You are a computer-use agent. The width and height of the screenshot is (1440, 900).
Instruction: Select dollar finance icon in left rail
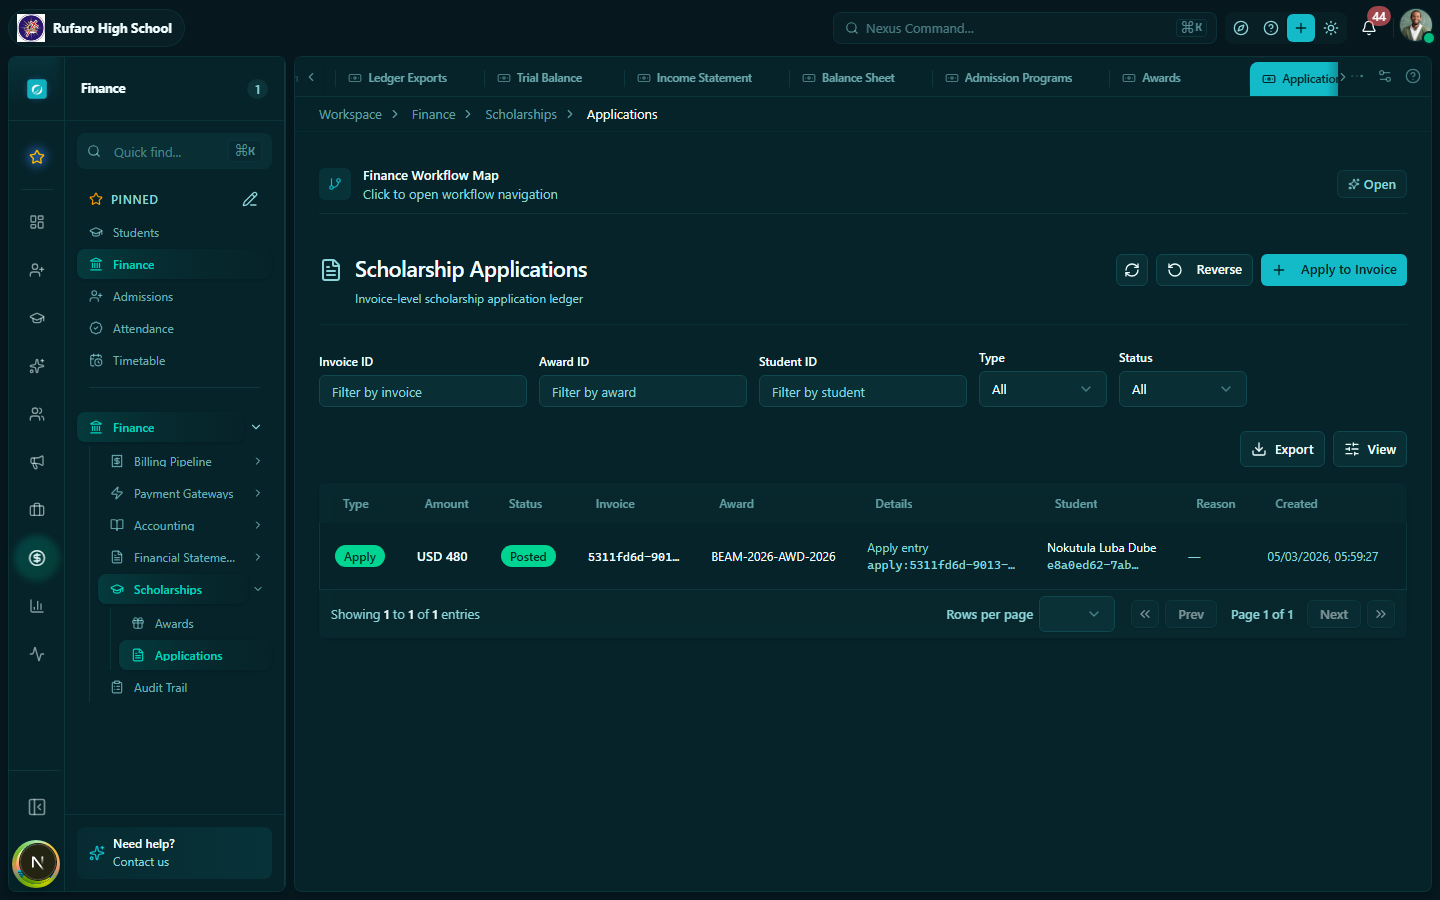point(37,558)
